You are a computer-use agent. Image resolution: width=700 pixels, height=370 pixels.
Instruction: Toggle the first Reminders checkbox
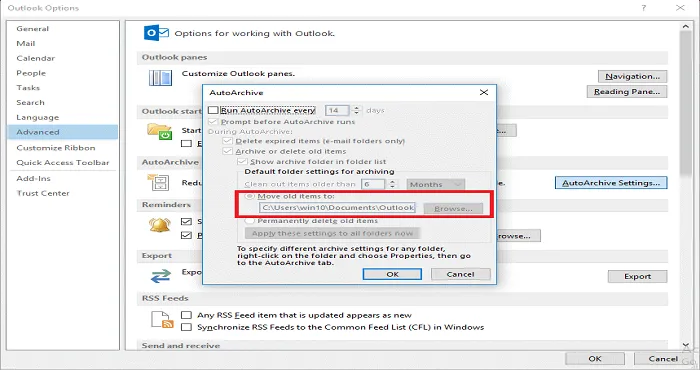point(186,221)
